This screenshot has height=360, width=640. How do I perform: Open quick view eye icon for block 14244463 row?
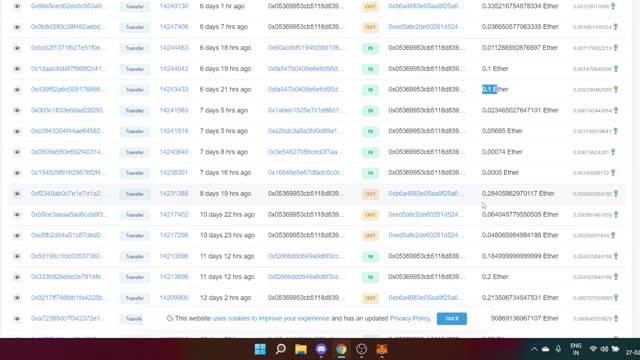pyautogui.click(x=17, y=48)
